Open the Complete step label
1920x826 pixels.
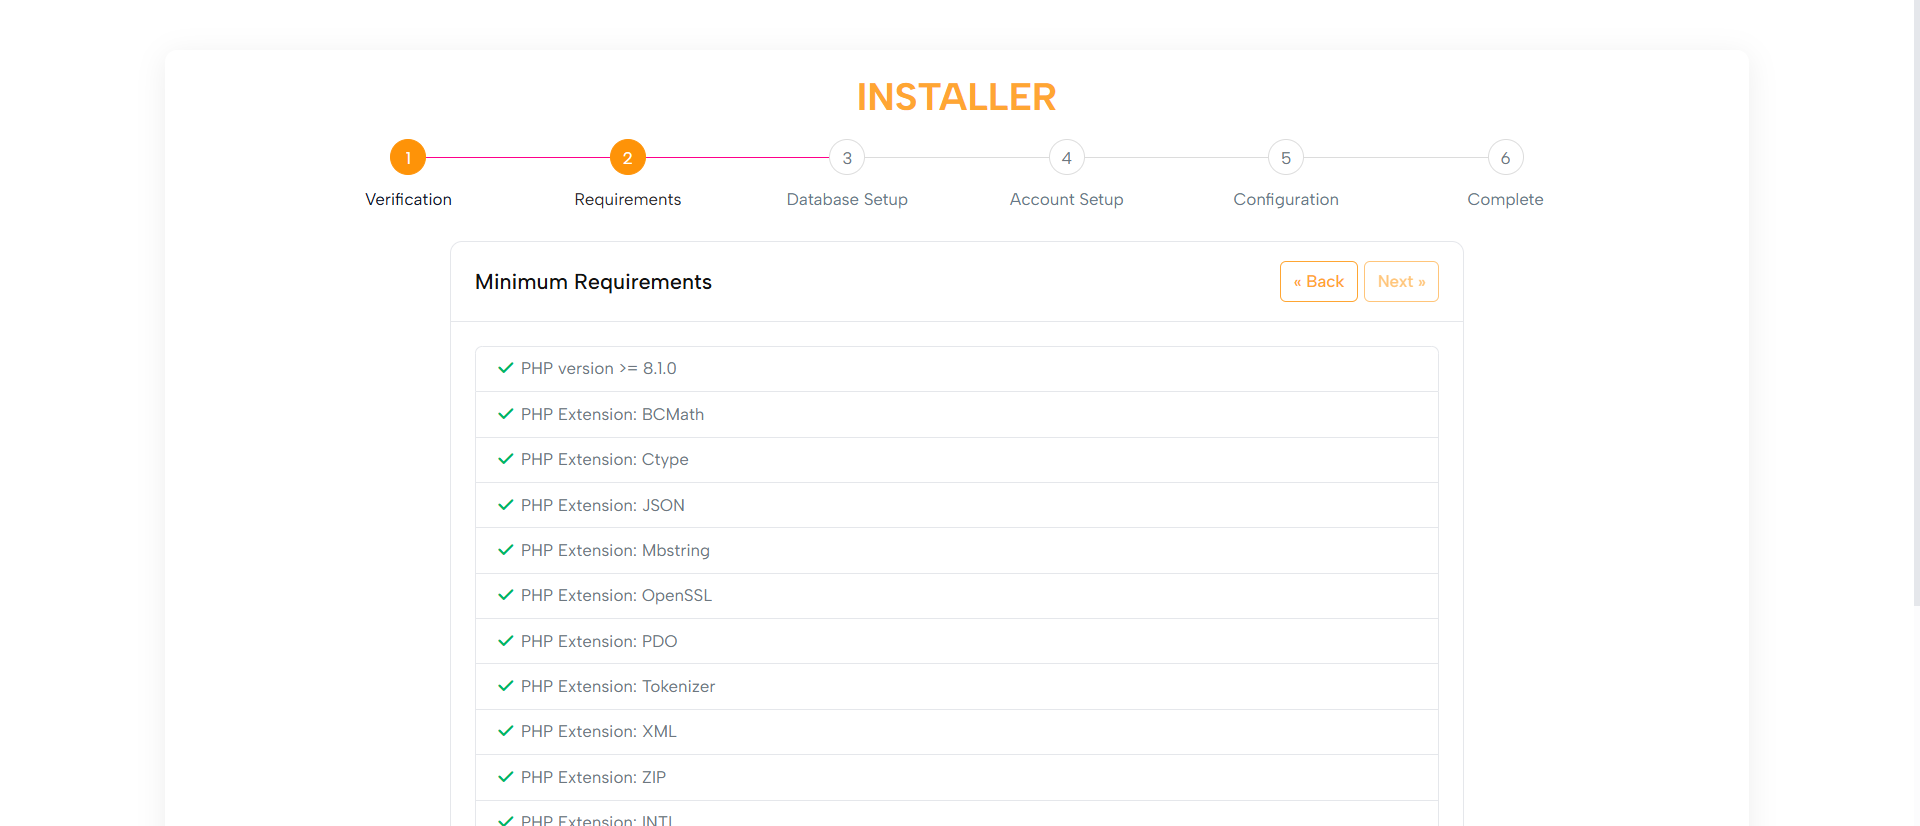coord(1506,199)
